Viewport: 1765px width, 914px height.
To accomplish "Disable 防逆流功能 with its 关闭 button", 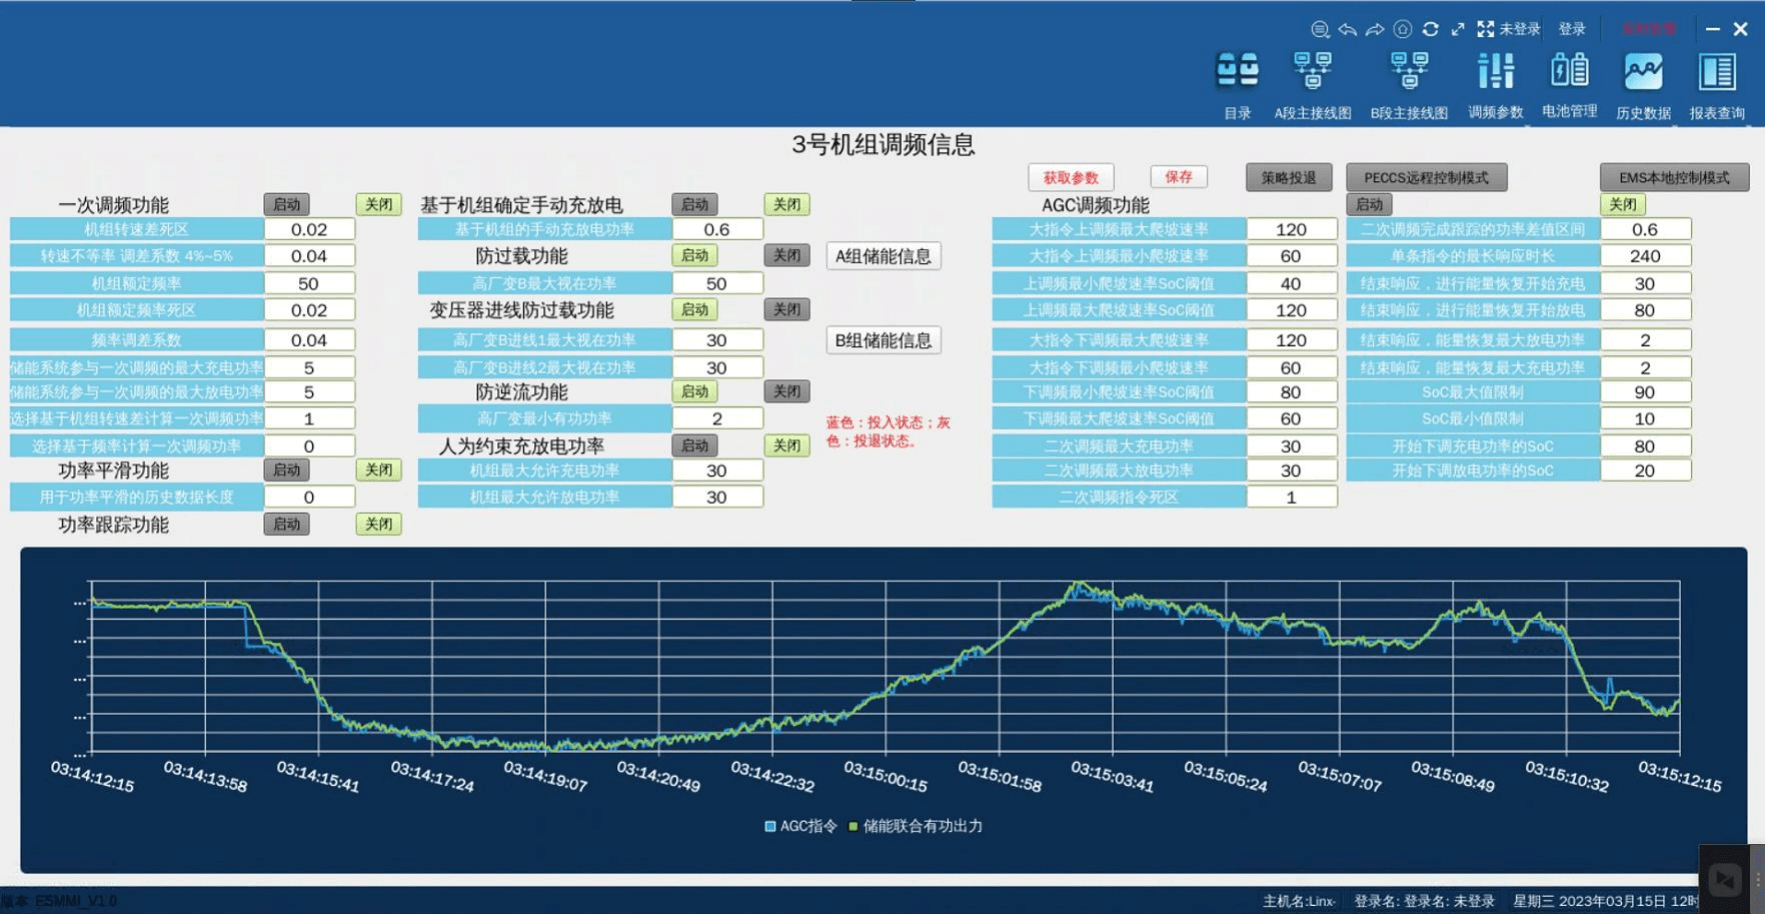I will 786,392.
